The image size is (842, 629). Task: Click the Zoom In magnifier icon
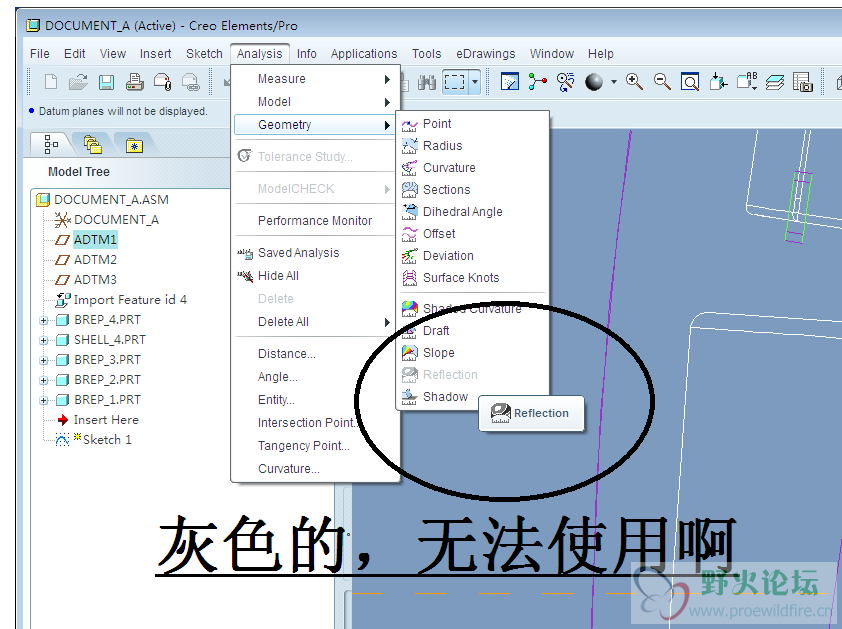(x=634, y=82)
